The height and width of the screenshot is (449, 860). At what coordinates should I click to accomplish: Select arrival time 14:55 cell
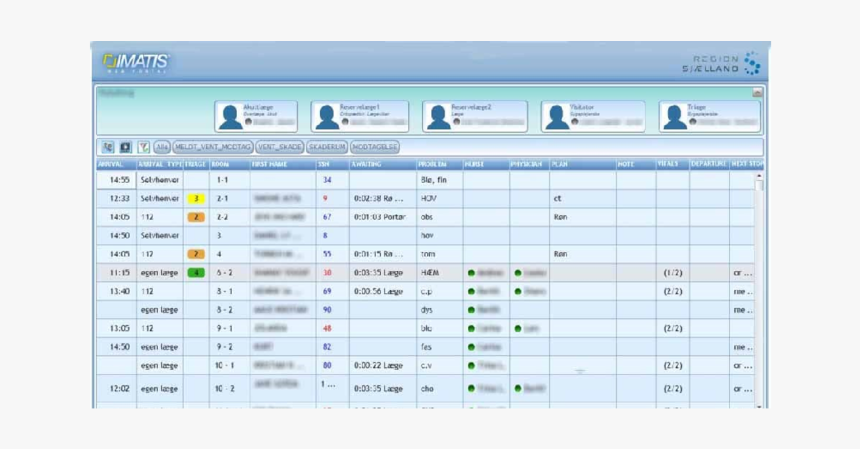[116, 180]
